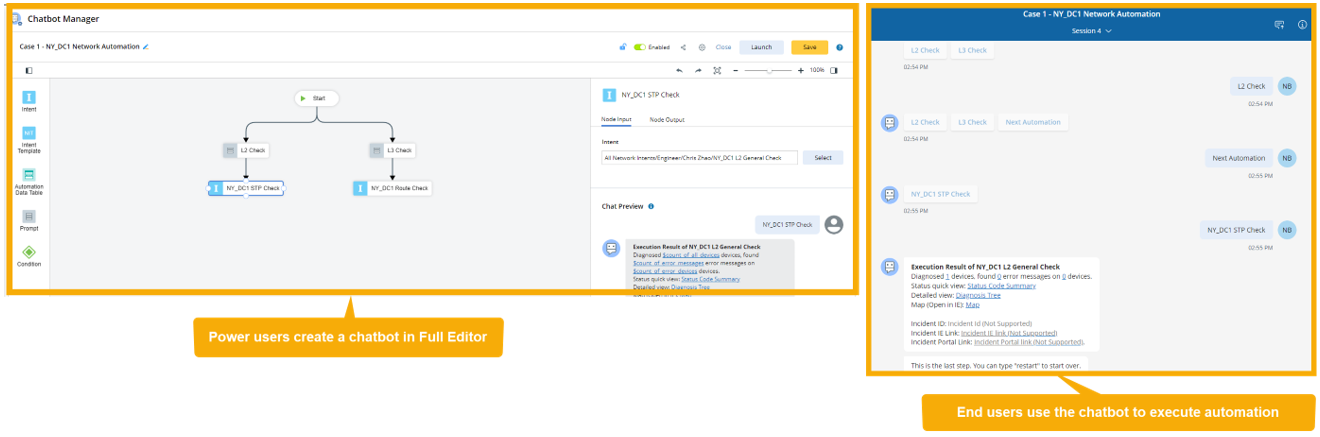Toggle the right properties panel

(834, 71)
